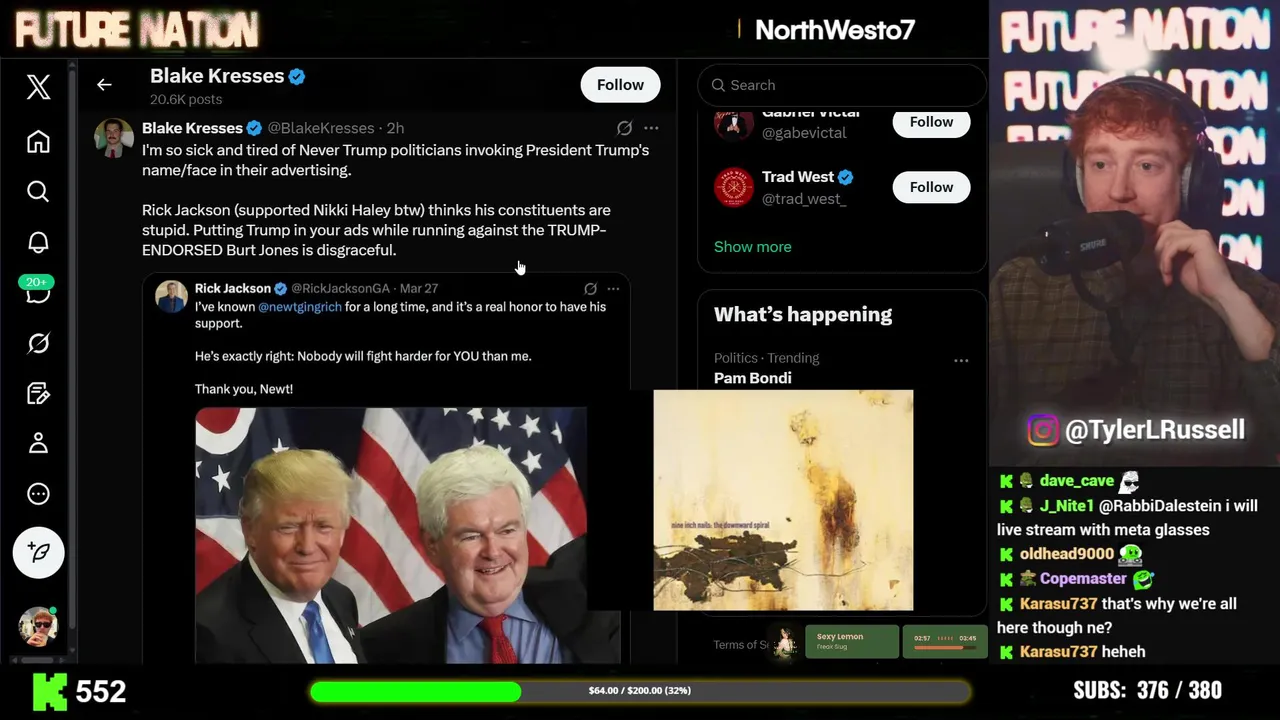Screen dimensions: 1280x720
Task: Click Copemaster's username in chat
Action: (1083, 579)
